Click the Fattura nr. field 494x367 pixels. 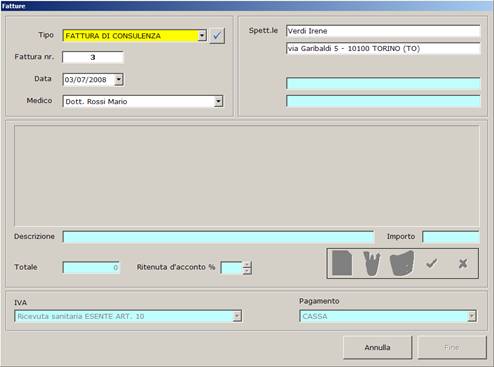[93, 57]
